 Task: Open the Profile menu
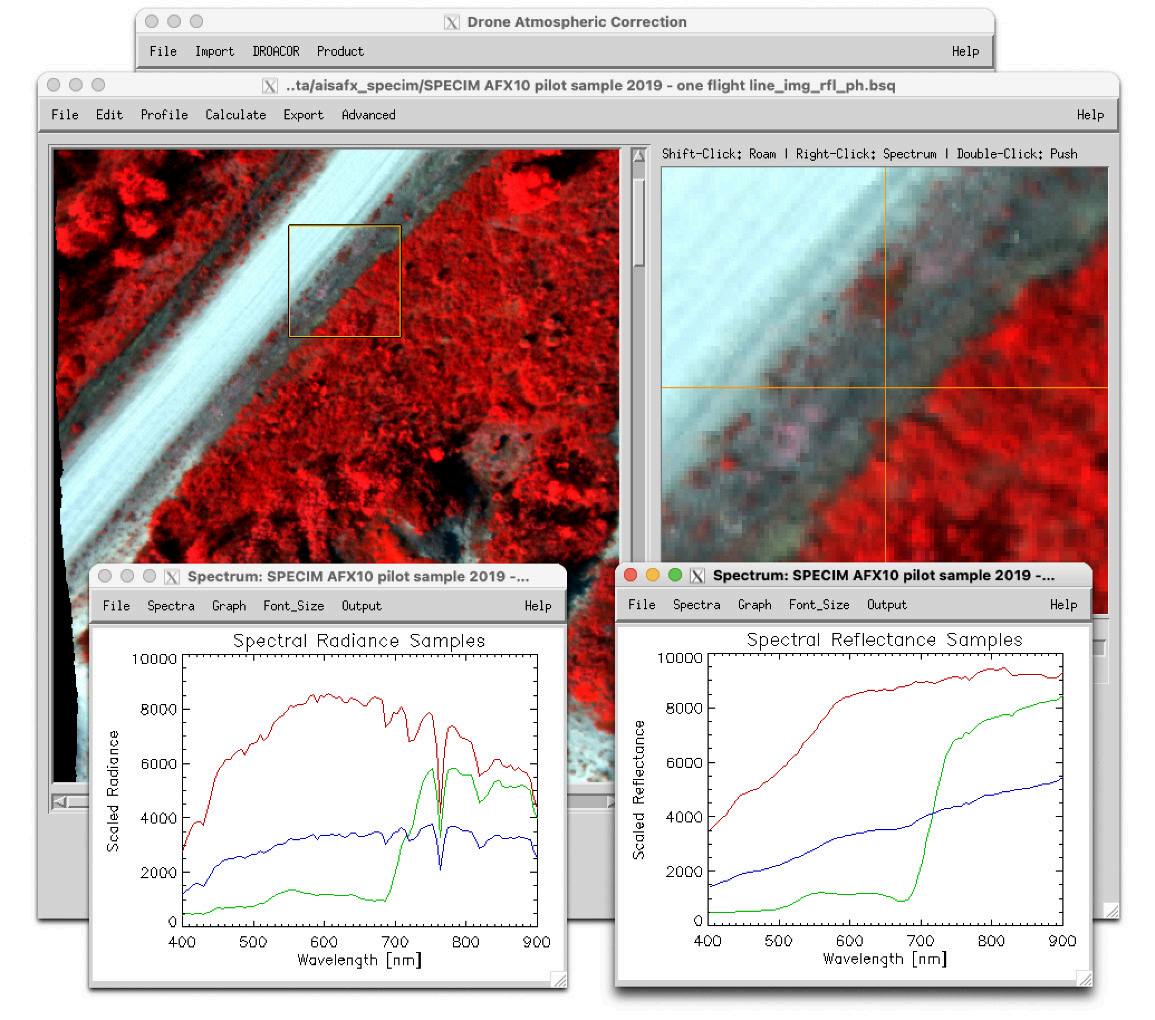point(164,115)
